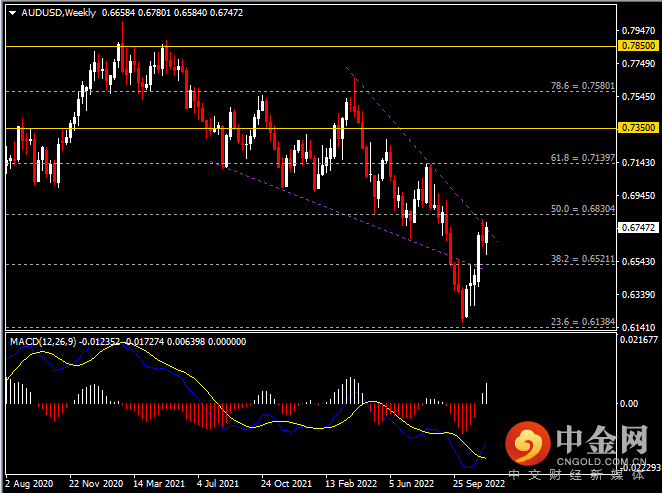Select the 0.73500 horizontal line price tag

[637, 128]
